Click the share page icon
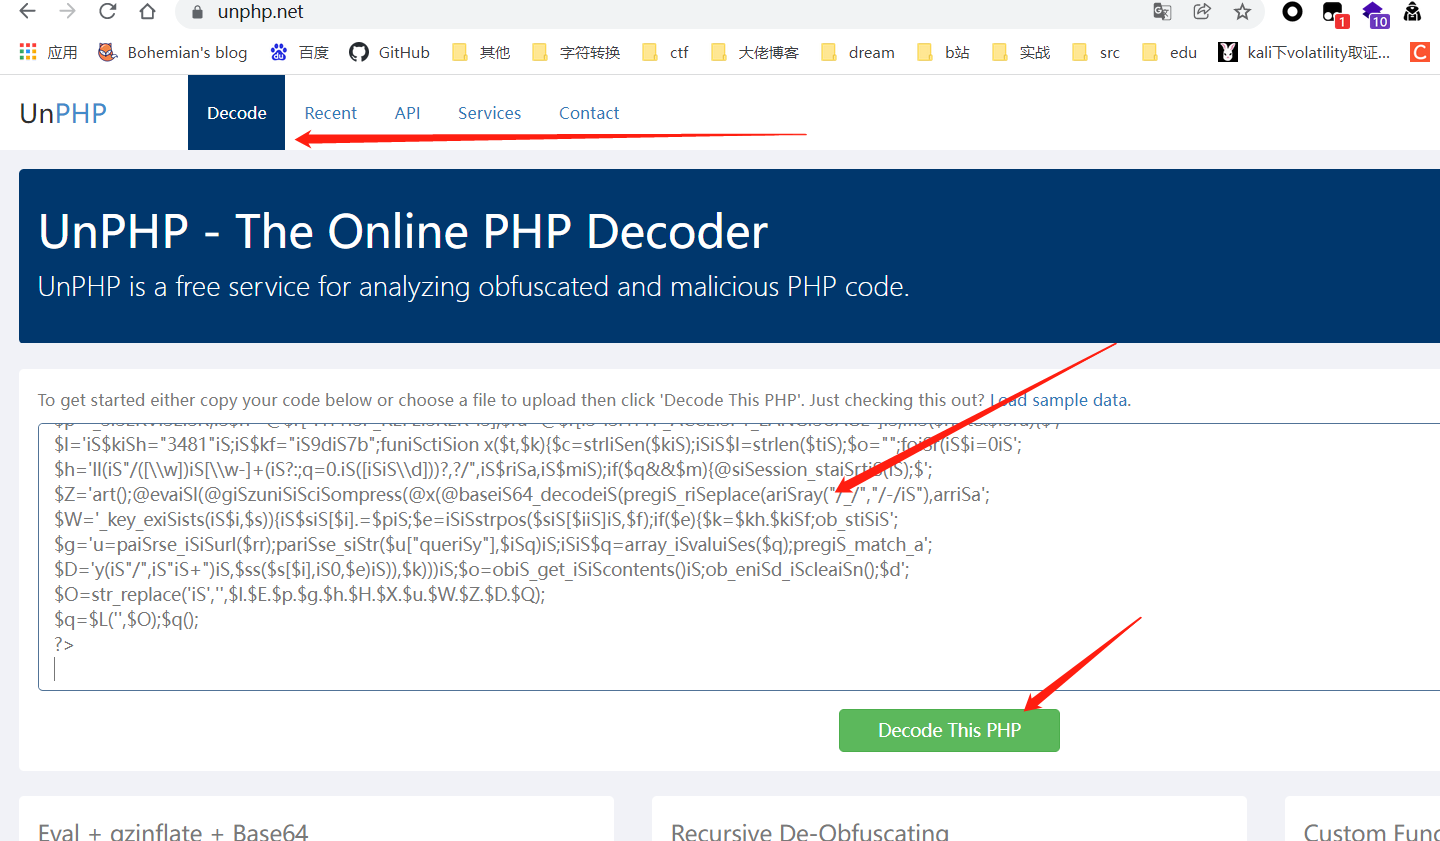Screen dimensions: 1440x841 [1202, 12]
